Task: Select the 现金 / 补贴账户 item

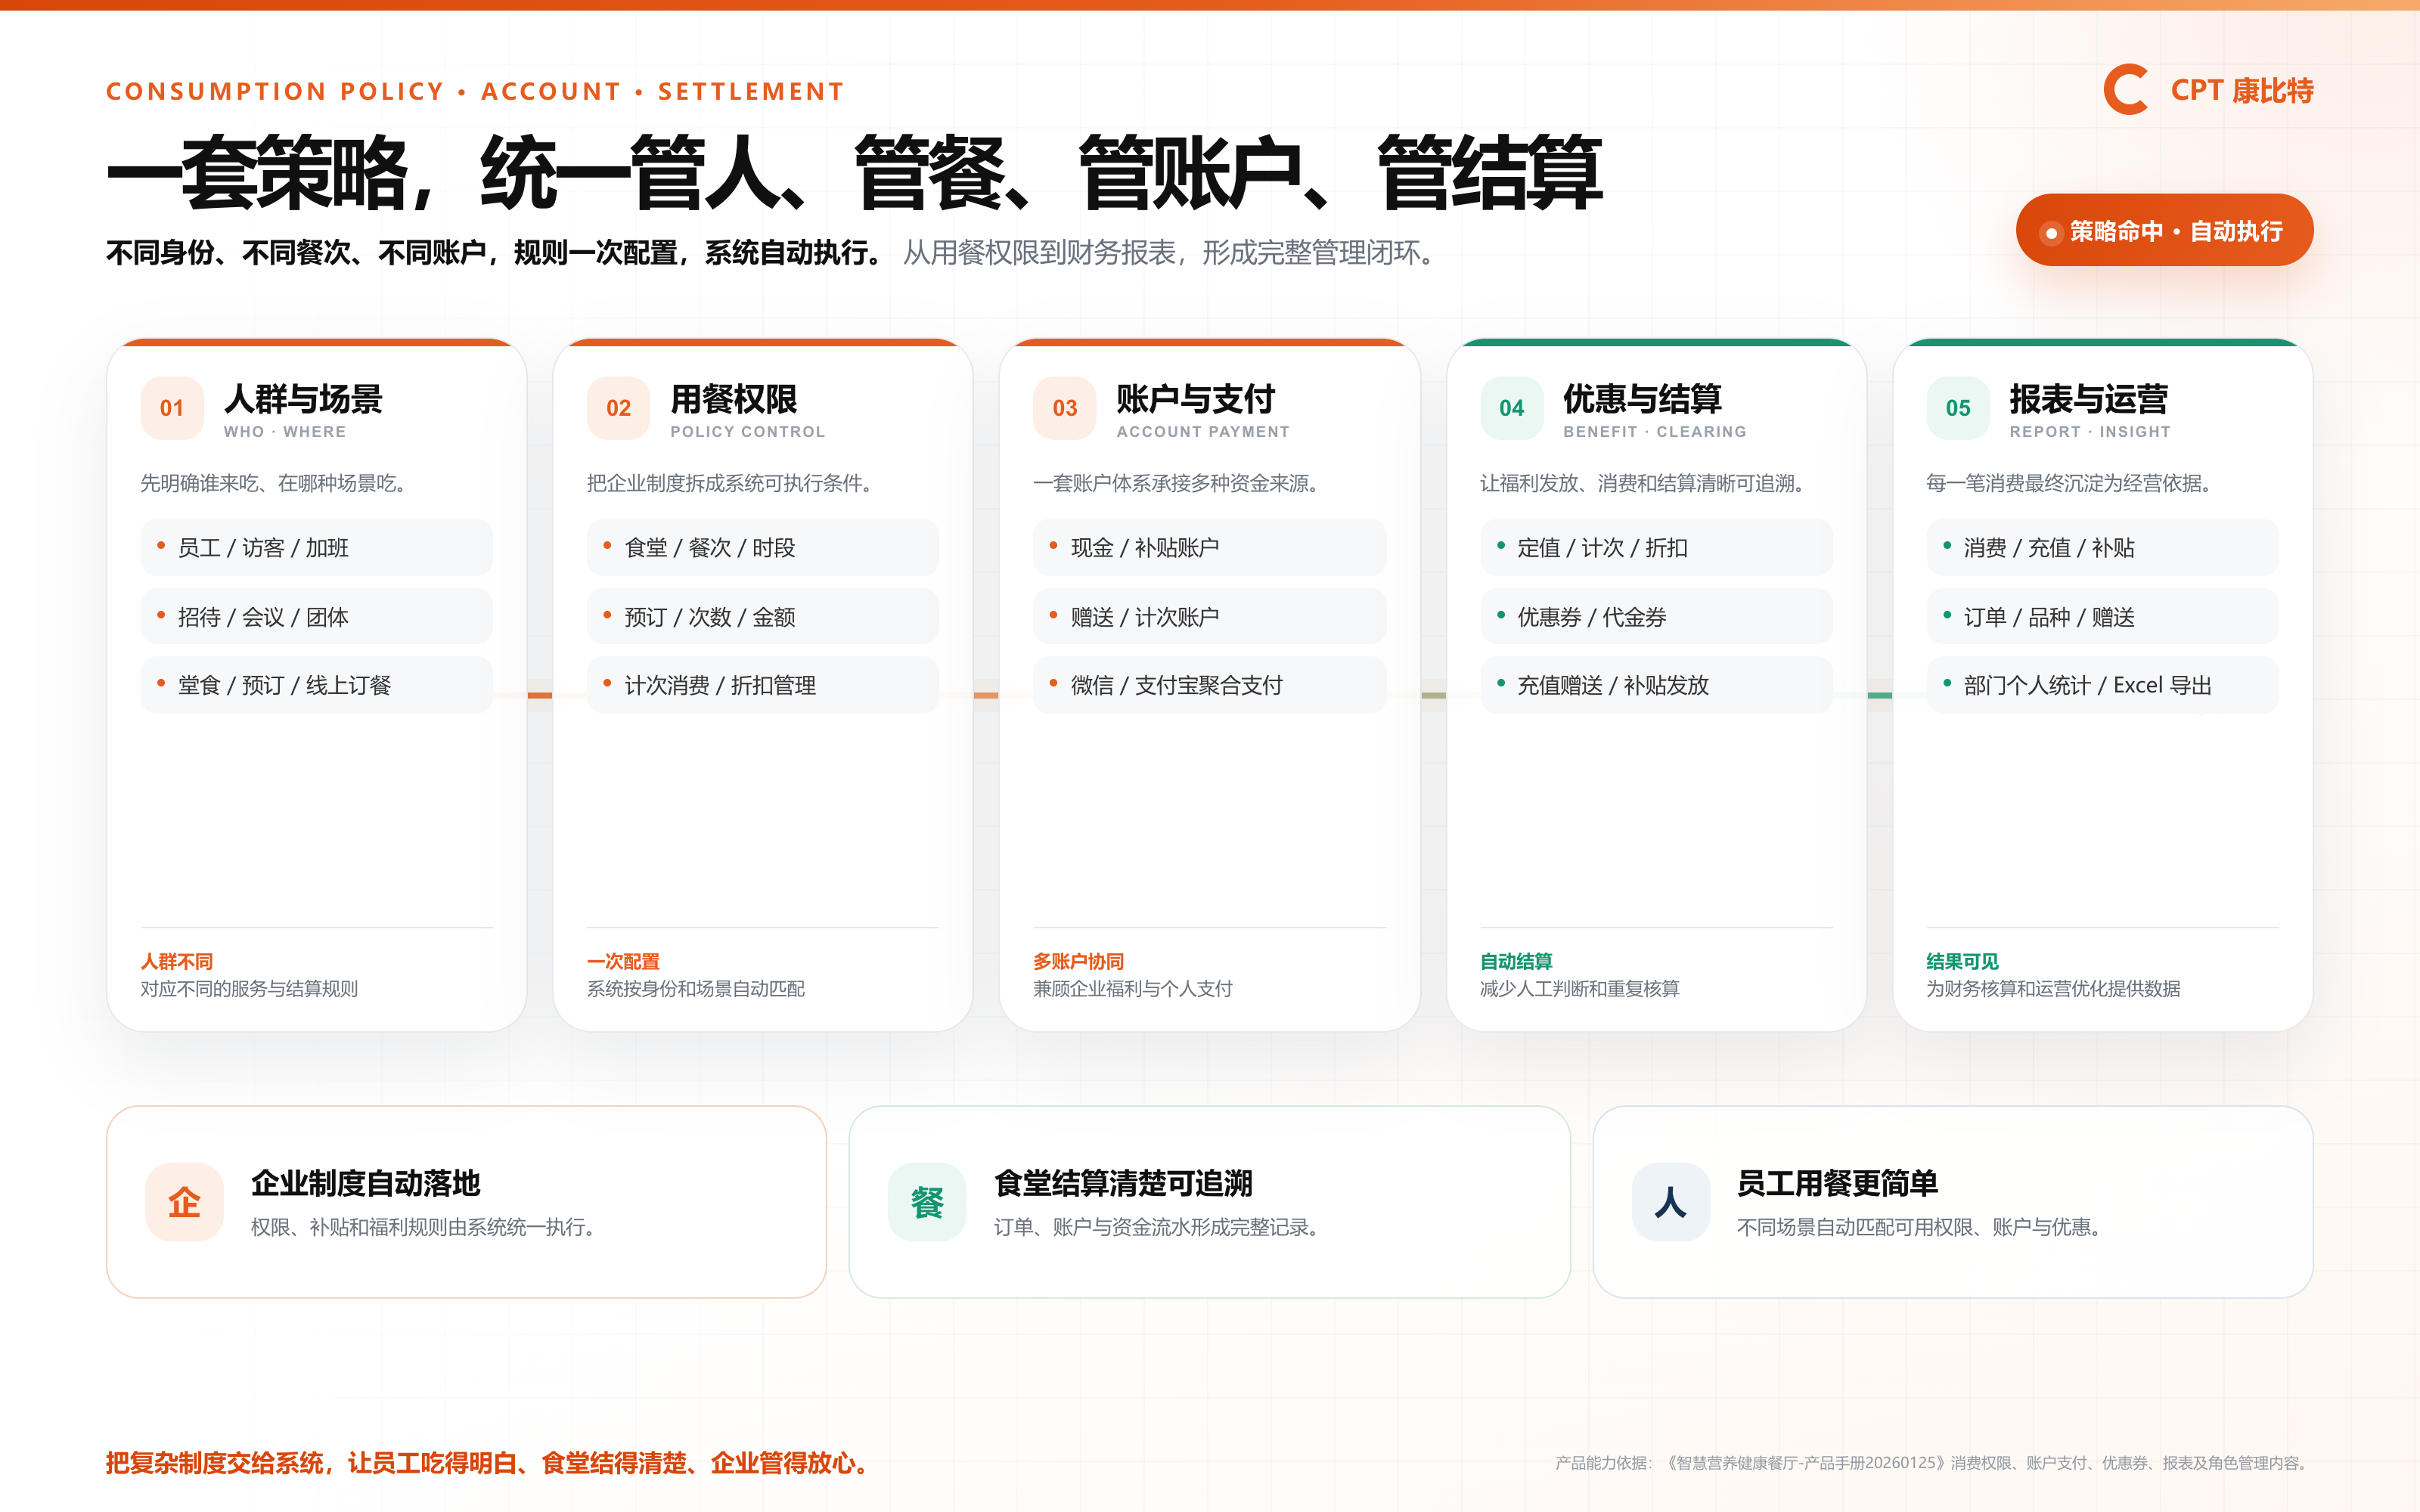Action: point(1210,547)
